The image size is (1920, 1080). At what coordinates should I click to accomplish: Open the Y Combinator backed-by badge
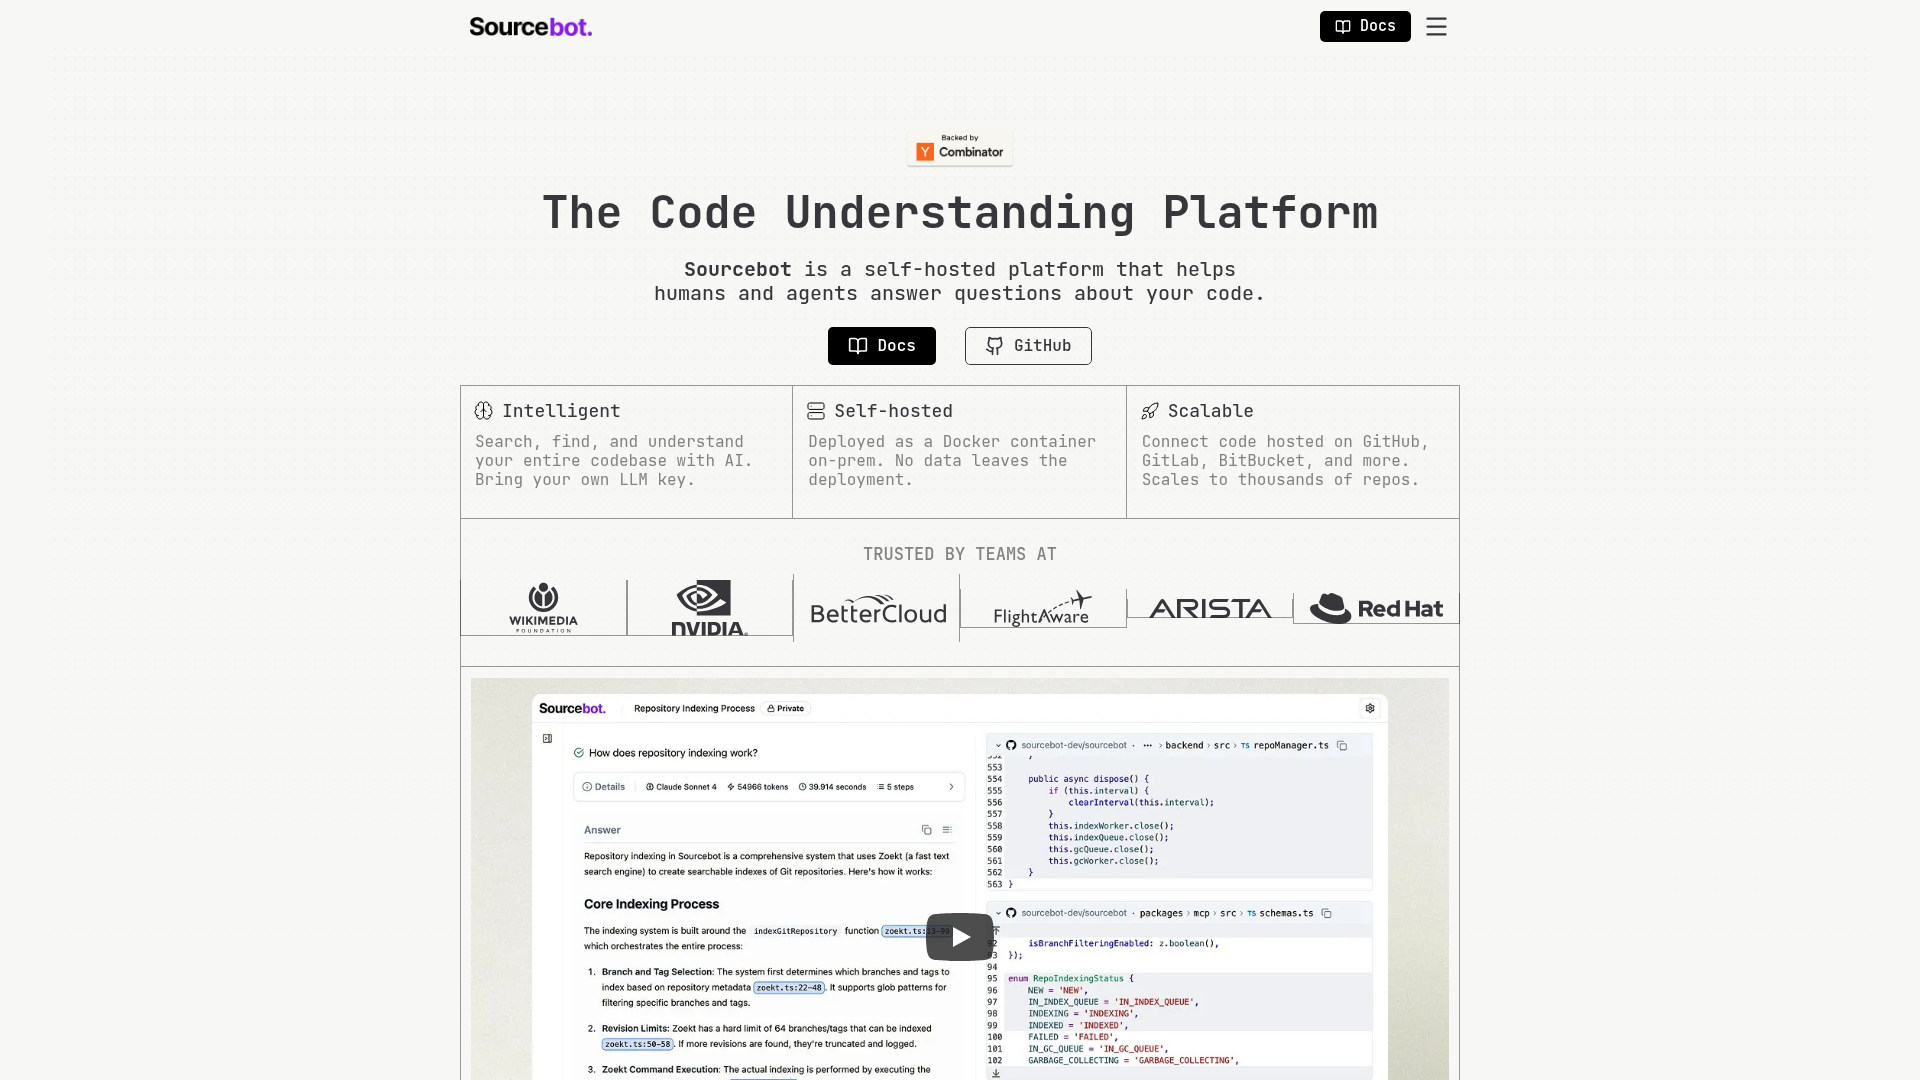pyautogui.click(x=959, y=148)
